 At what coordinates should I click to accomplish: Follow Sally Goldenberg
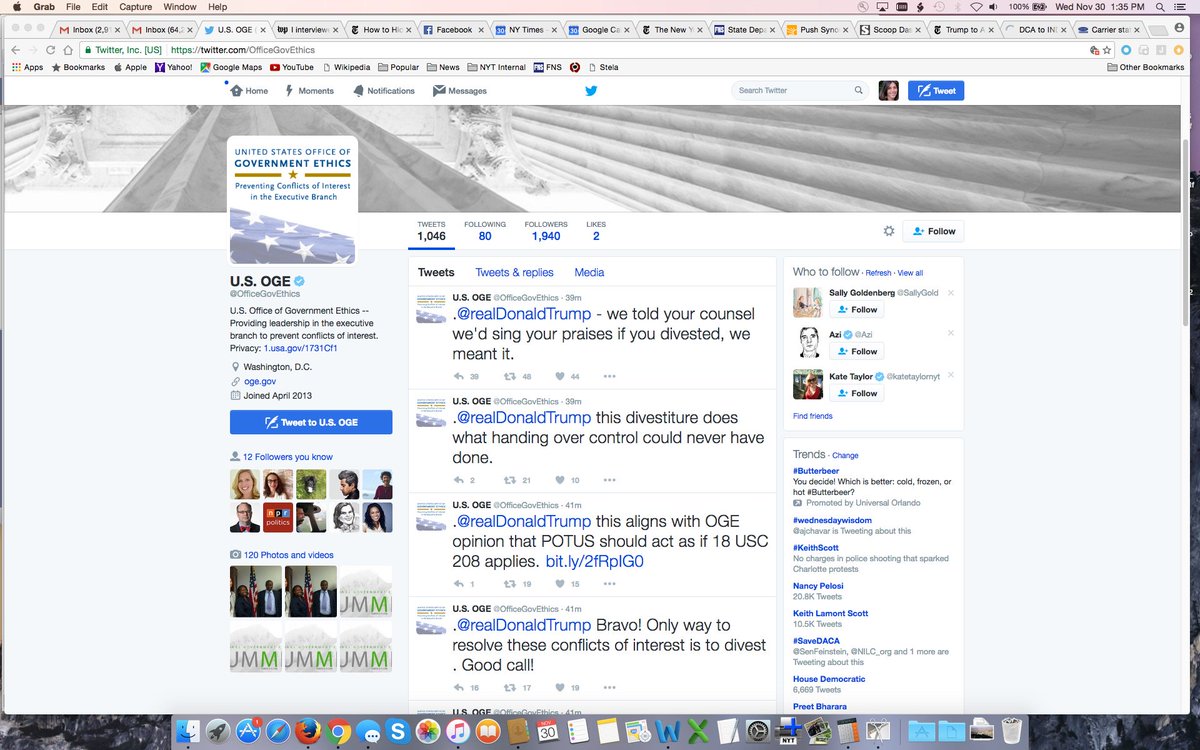(x=857, y=310)
